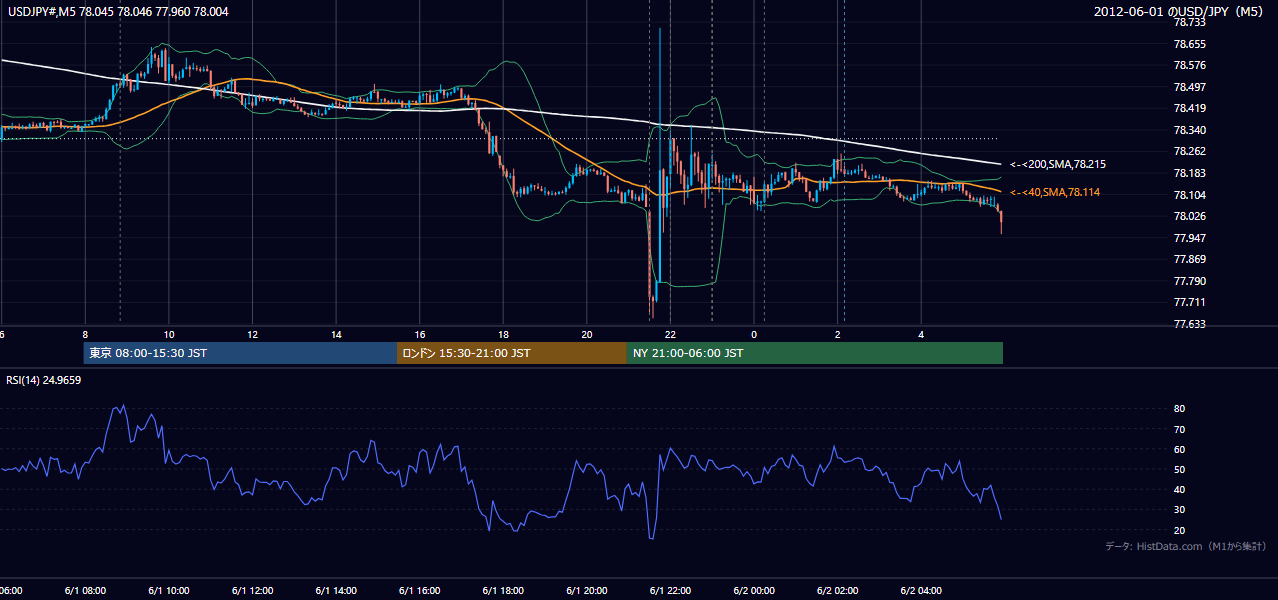Click hour tick 18 above the session bars

tap(503, 334)
